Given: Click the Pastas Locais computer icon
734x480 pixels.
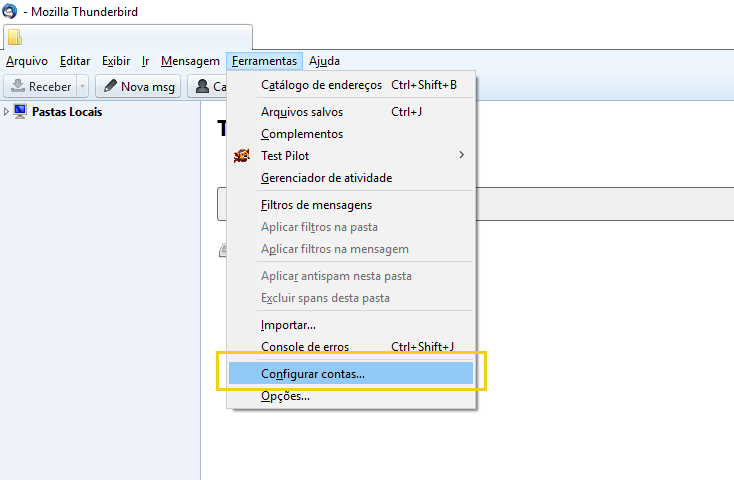Looking at the screenshot, I should [20, 111].
